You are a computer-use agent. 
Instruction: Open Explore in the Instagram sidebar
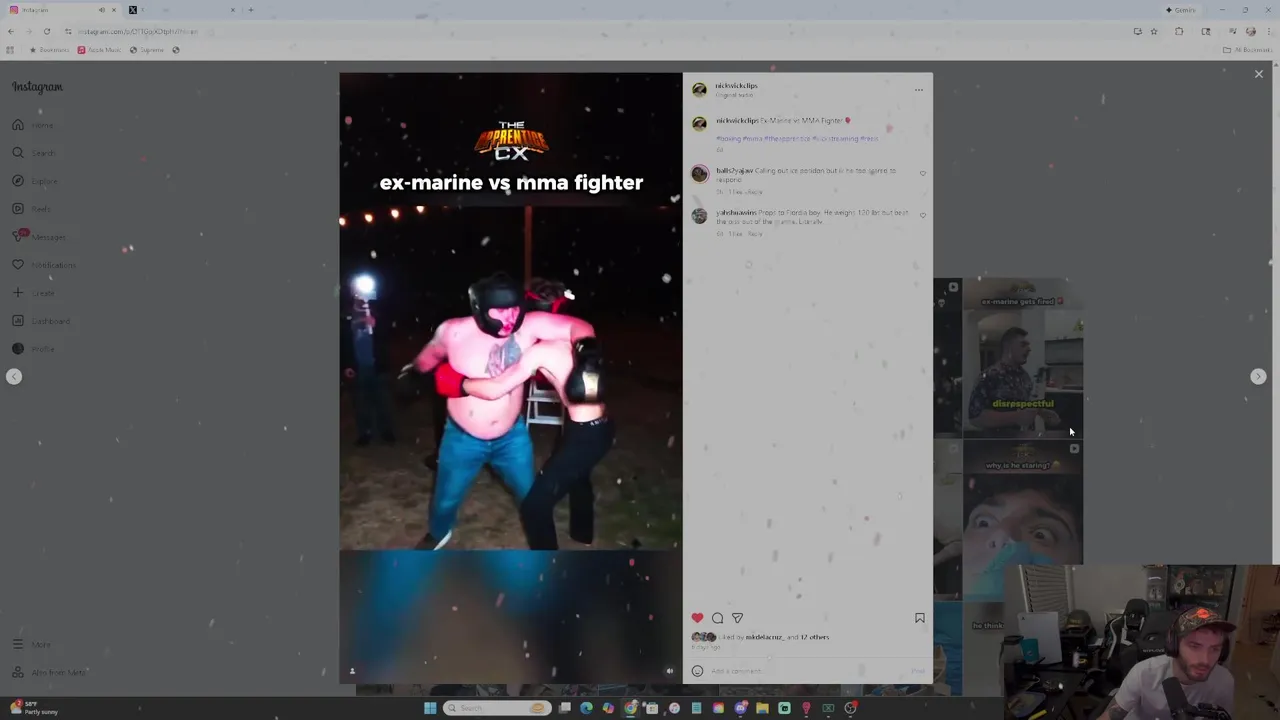coord(35,181)
